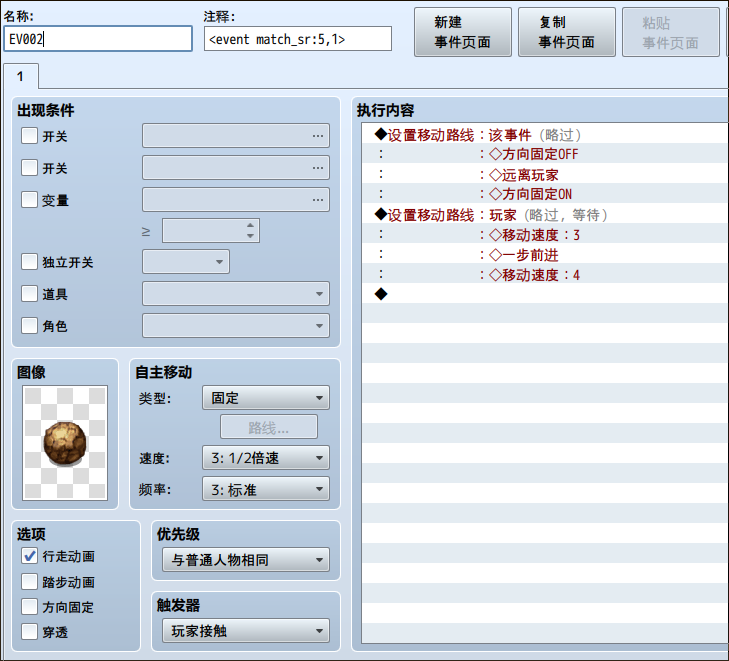
Task: Check the 踏步动画 option
Action: coord(29,582)
